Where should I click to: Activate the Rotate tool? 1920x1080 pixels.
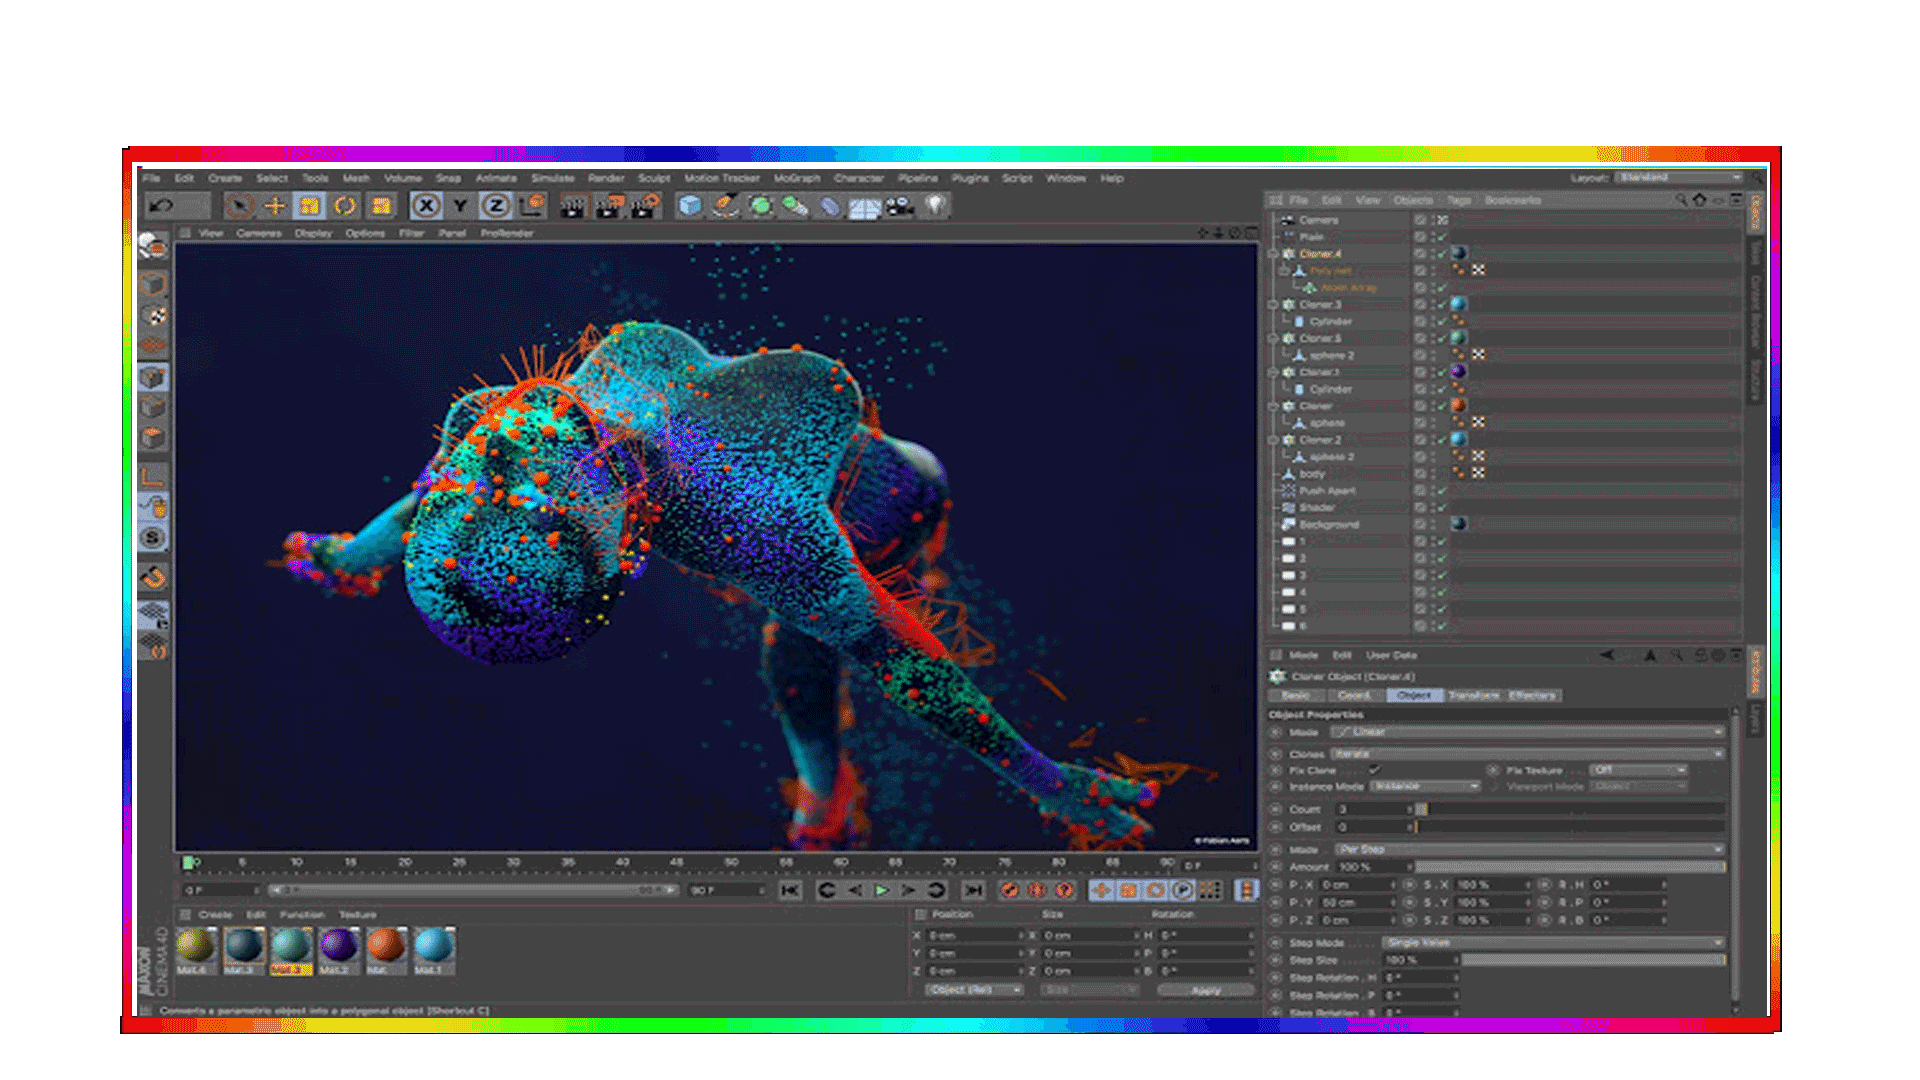pos(343,206)
